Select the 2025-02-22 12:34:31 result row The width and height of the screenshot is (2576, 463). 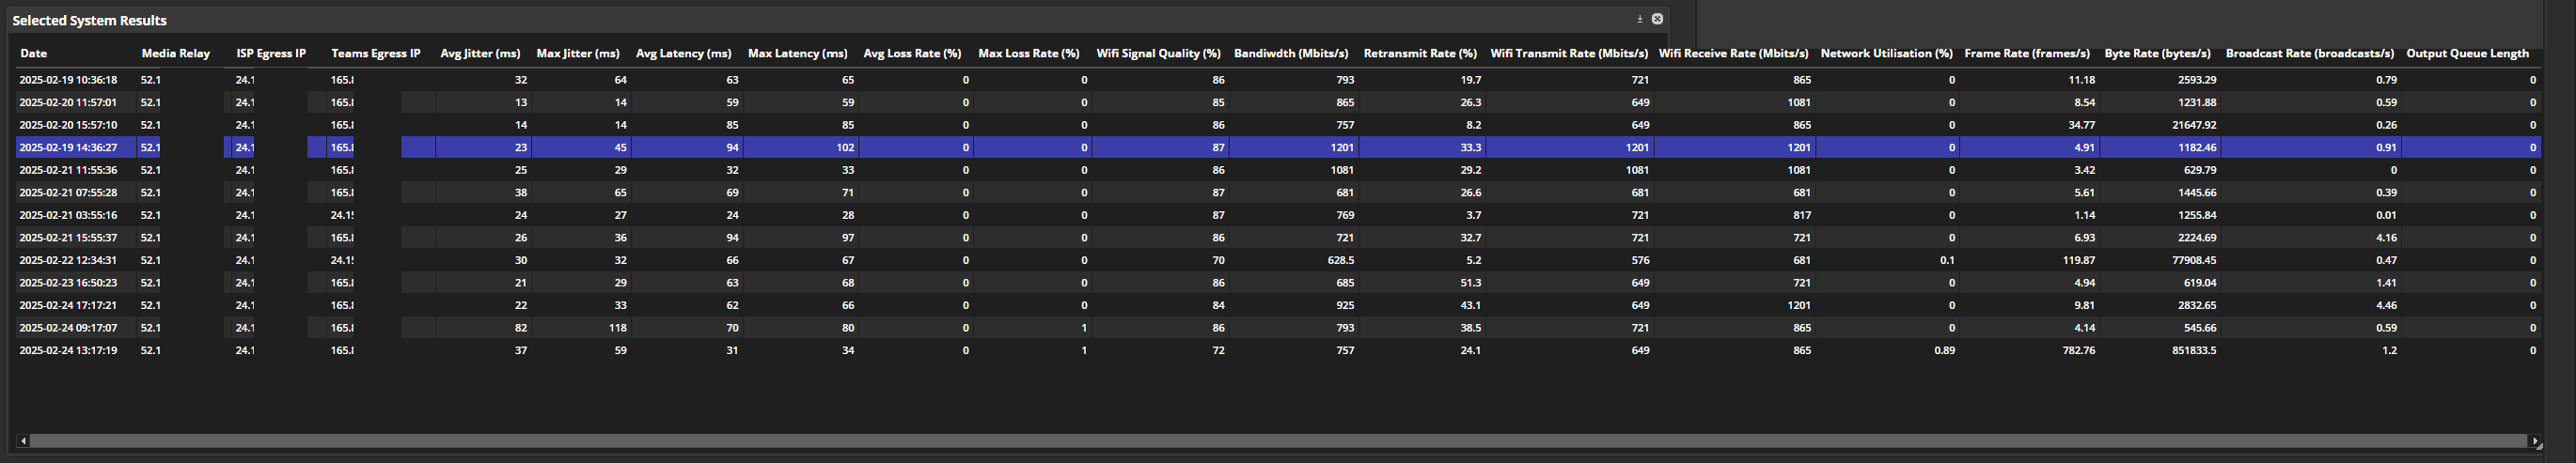tap(68, 261)
